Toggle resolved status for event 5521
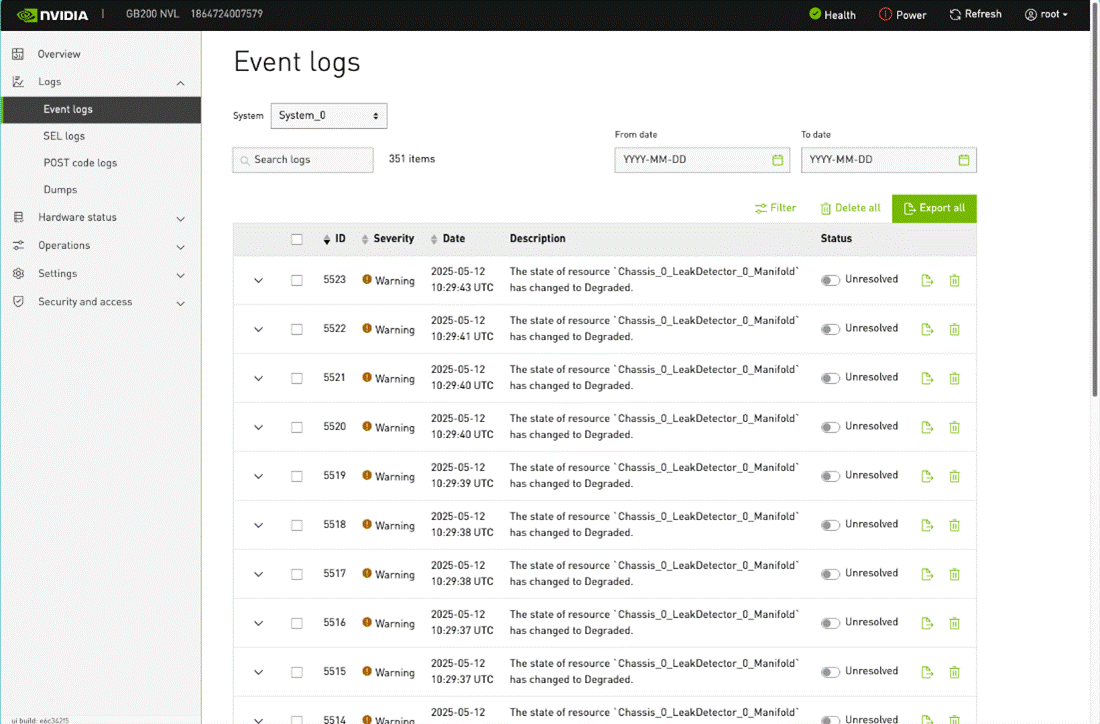 [x=830, y=379]
